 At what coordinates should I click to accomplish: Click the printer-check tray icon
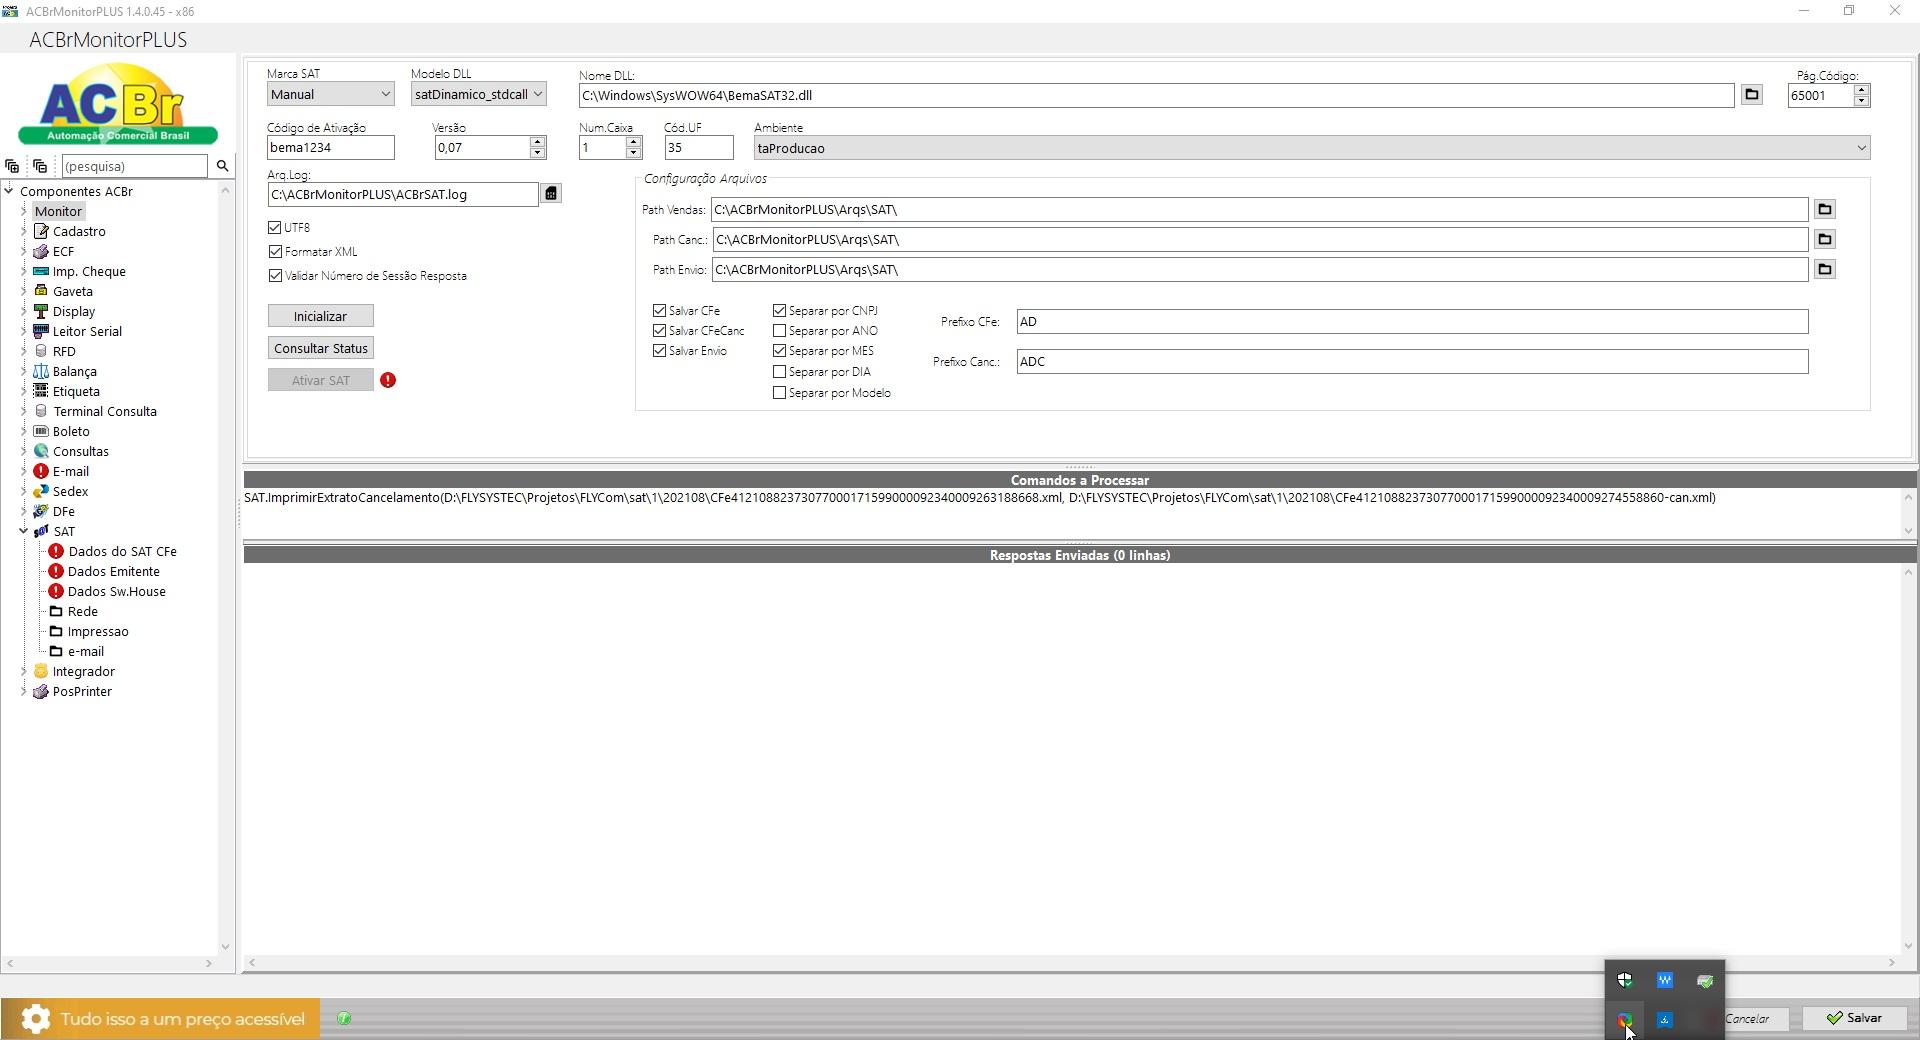pyautogui.click(x=1705, y=980)
